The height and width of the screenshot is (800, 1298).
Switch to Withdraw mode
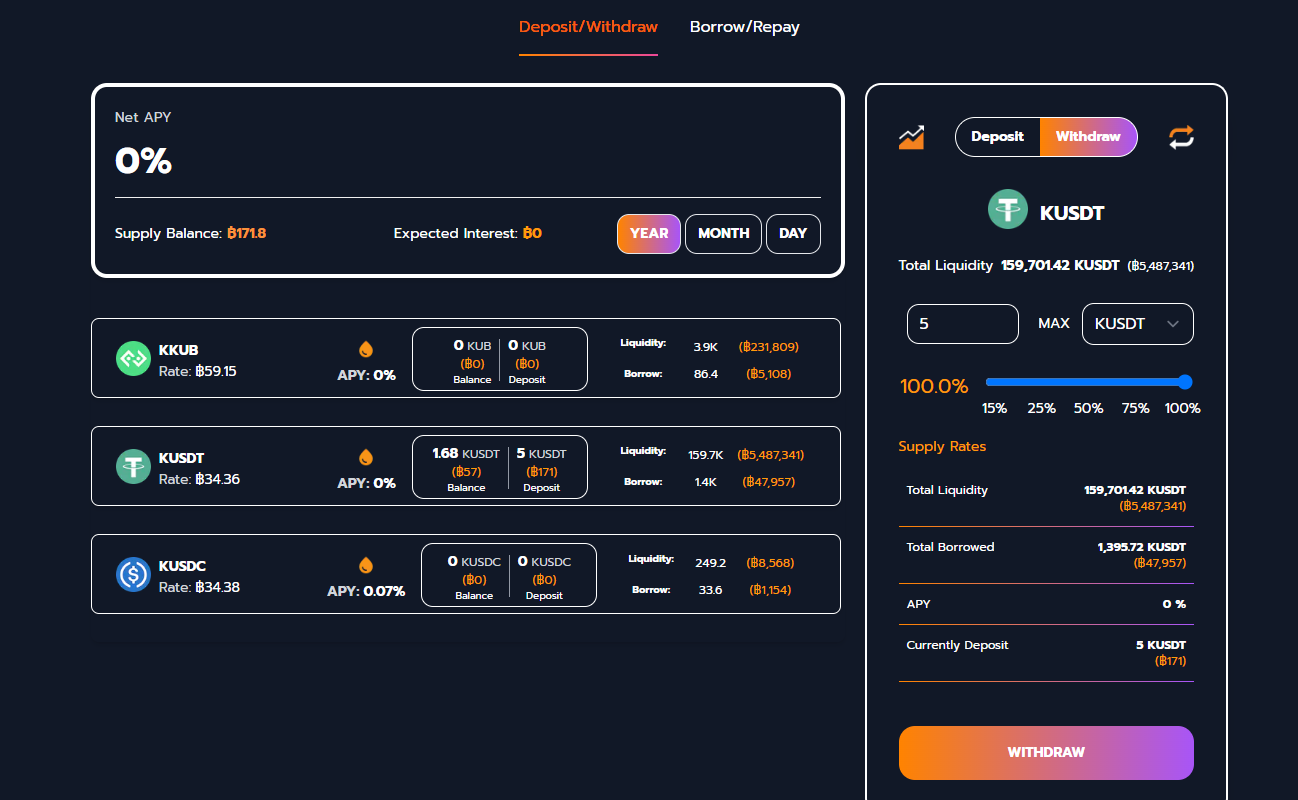point(1088,137)
